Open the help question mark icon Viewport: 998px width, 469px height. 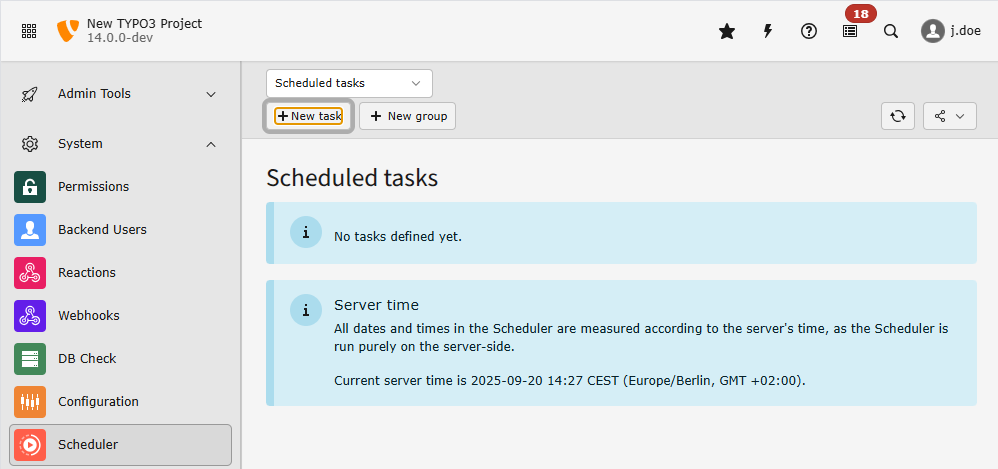coord(809,31)
